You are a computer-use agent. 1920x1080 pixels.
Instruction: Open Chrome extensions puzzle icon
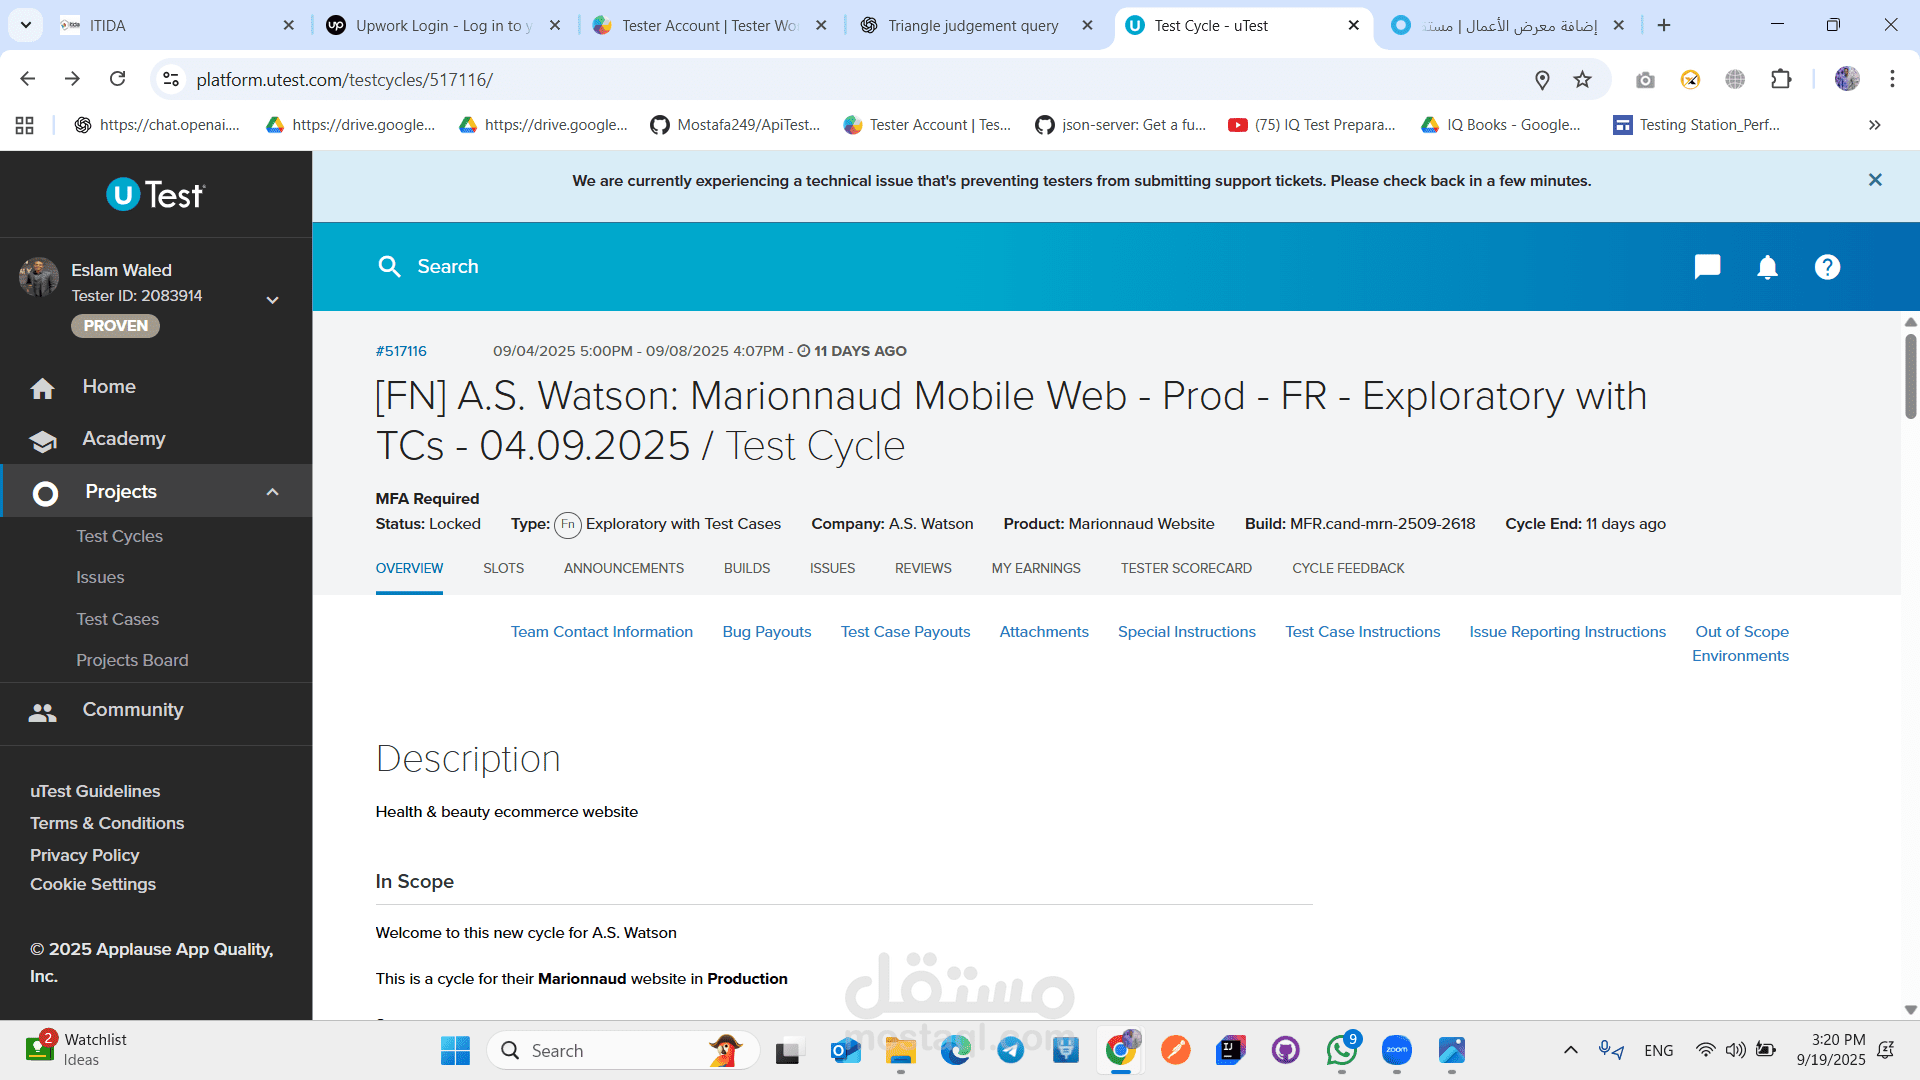tap(1781, 79)
